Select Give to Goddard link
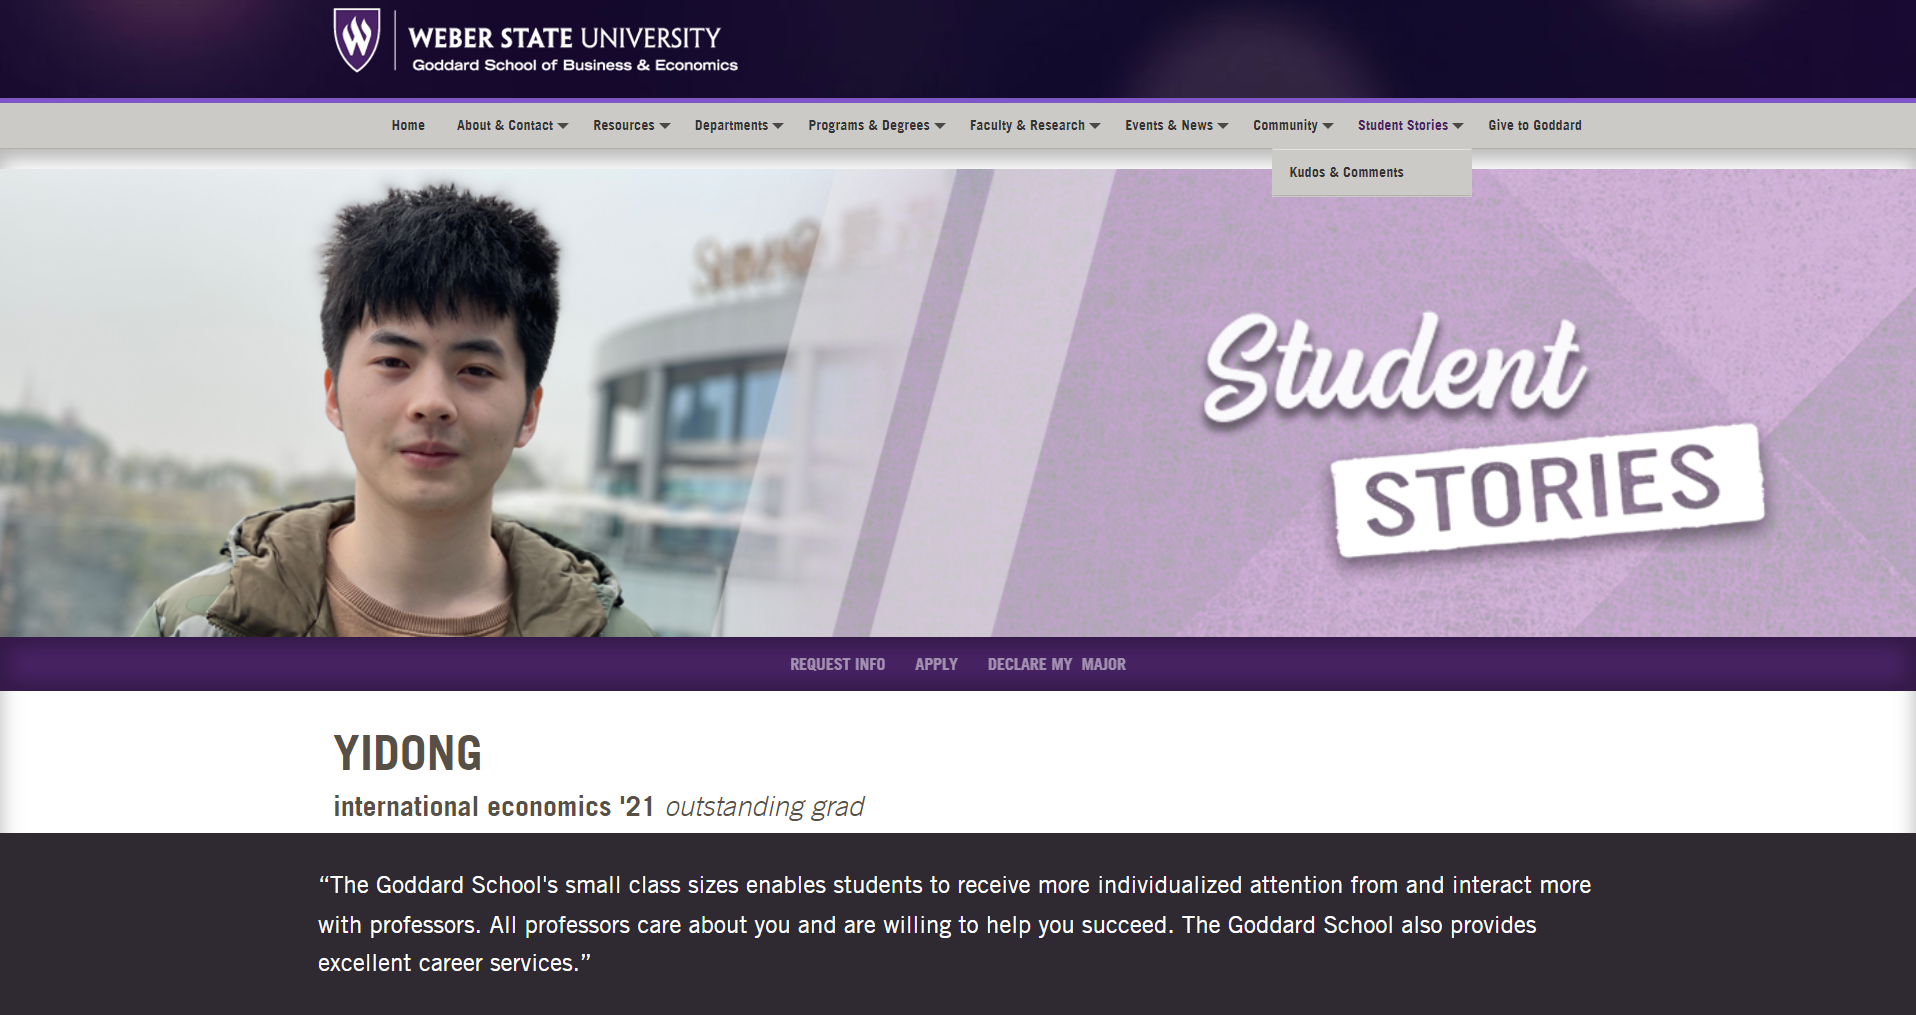The image size is (1916, 1015). tap(1535, 125)
